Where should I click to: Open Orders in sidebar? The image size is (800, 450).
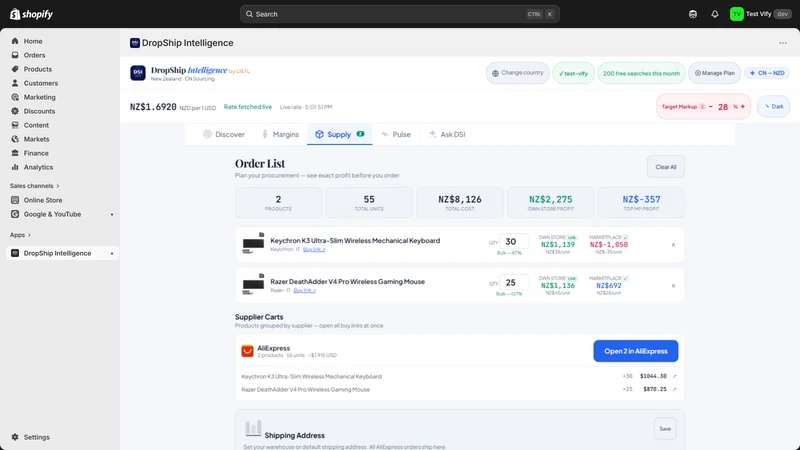point(34,55)
